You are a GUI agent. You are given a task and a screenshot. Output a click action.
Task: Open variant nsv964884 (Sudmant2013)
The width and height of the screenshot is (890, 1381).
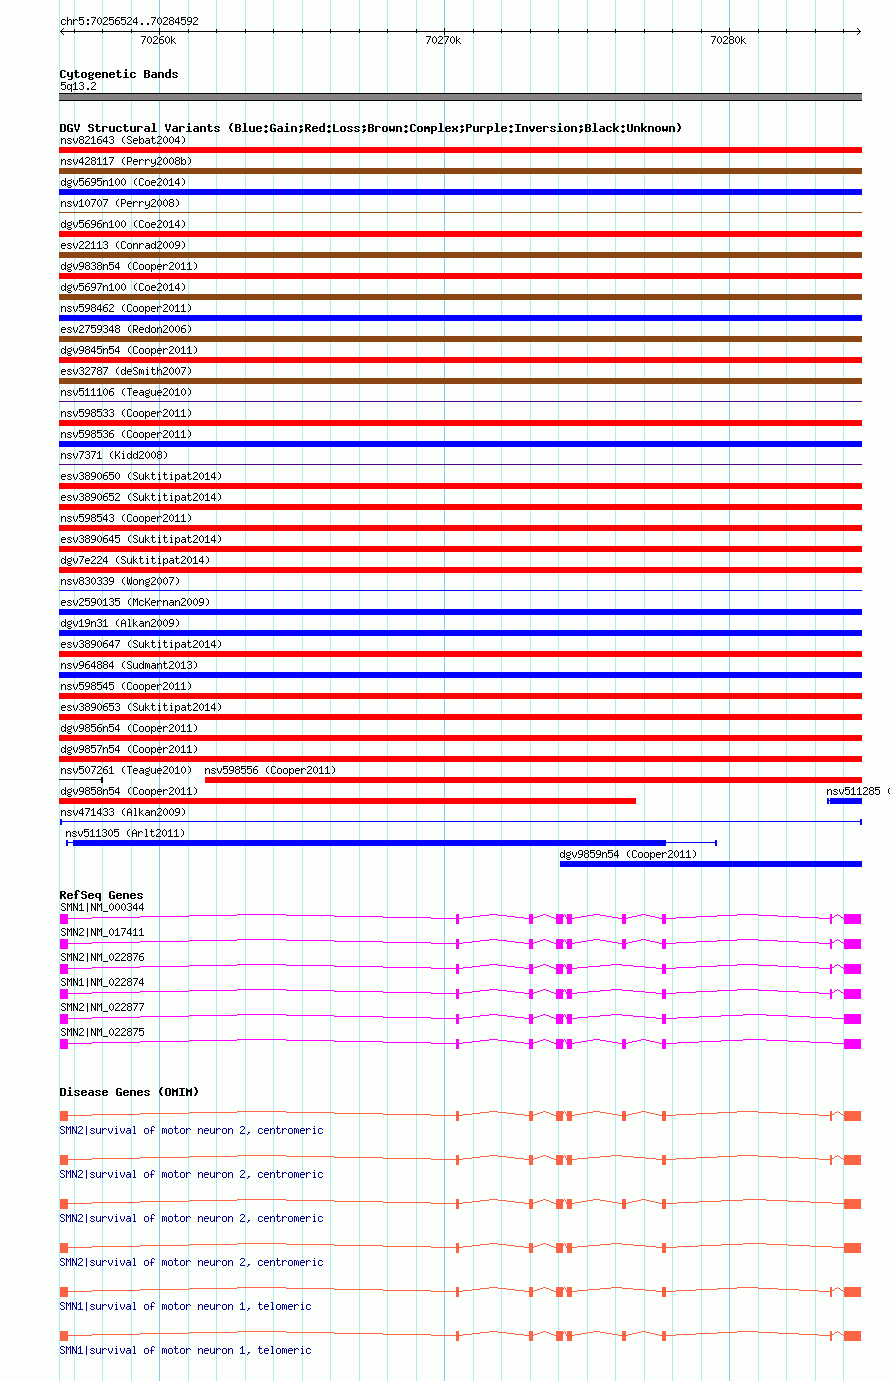click(x=129, y=665)
